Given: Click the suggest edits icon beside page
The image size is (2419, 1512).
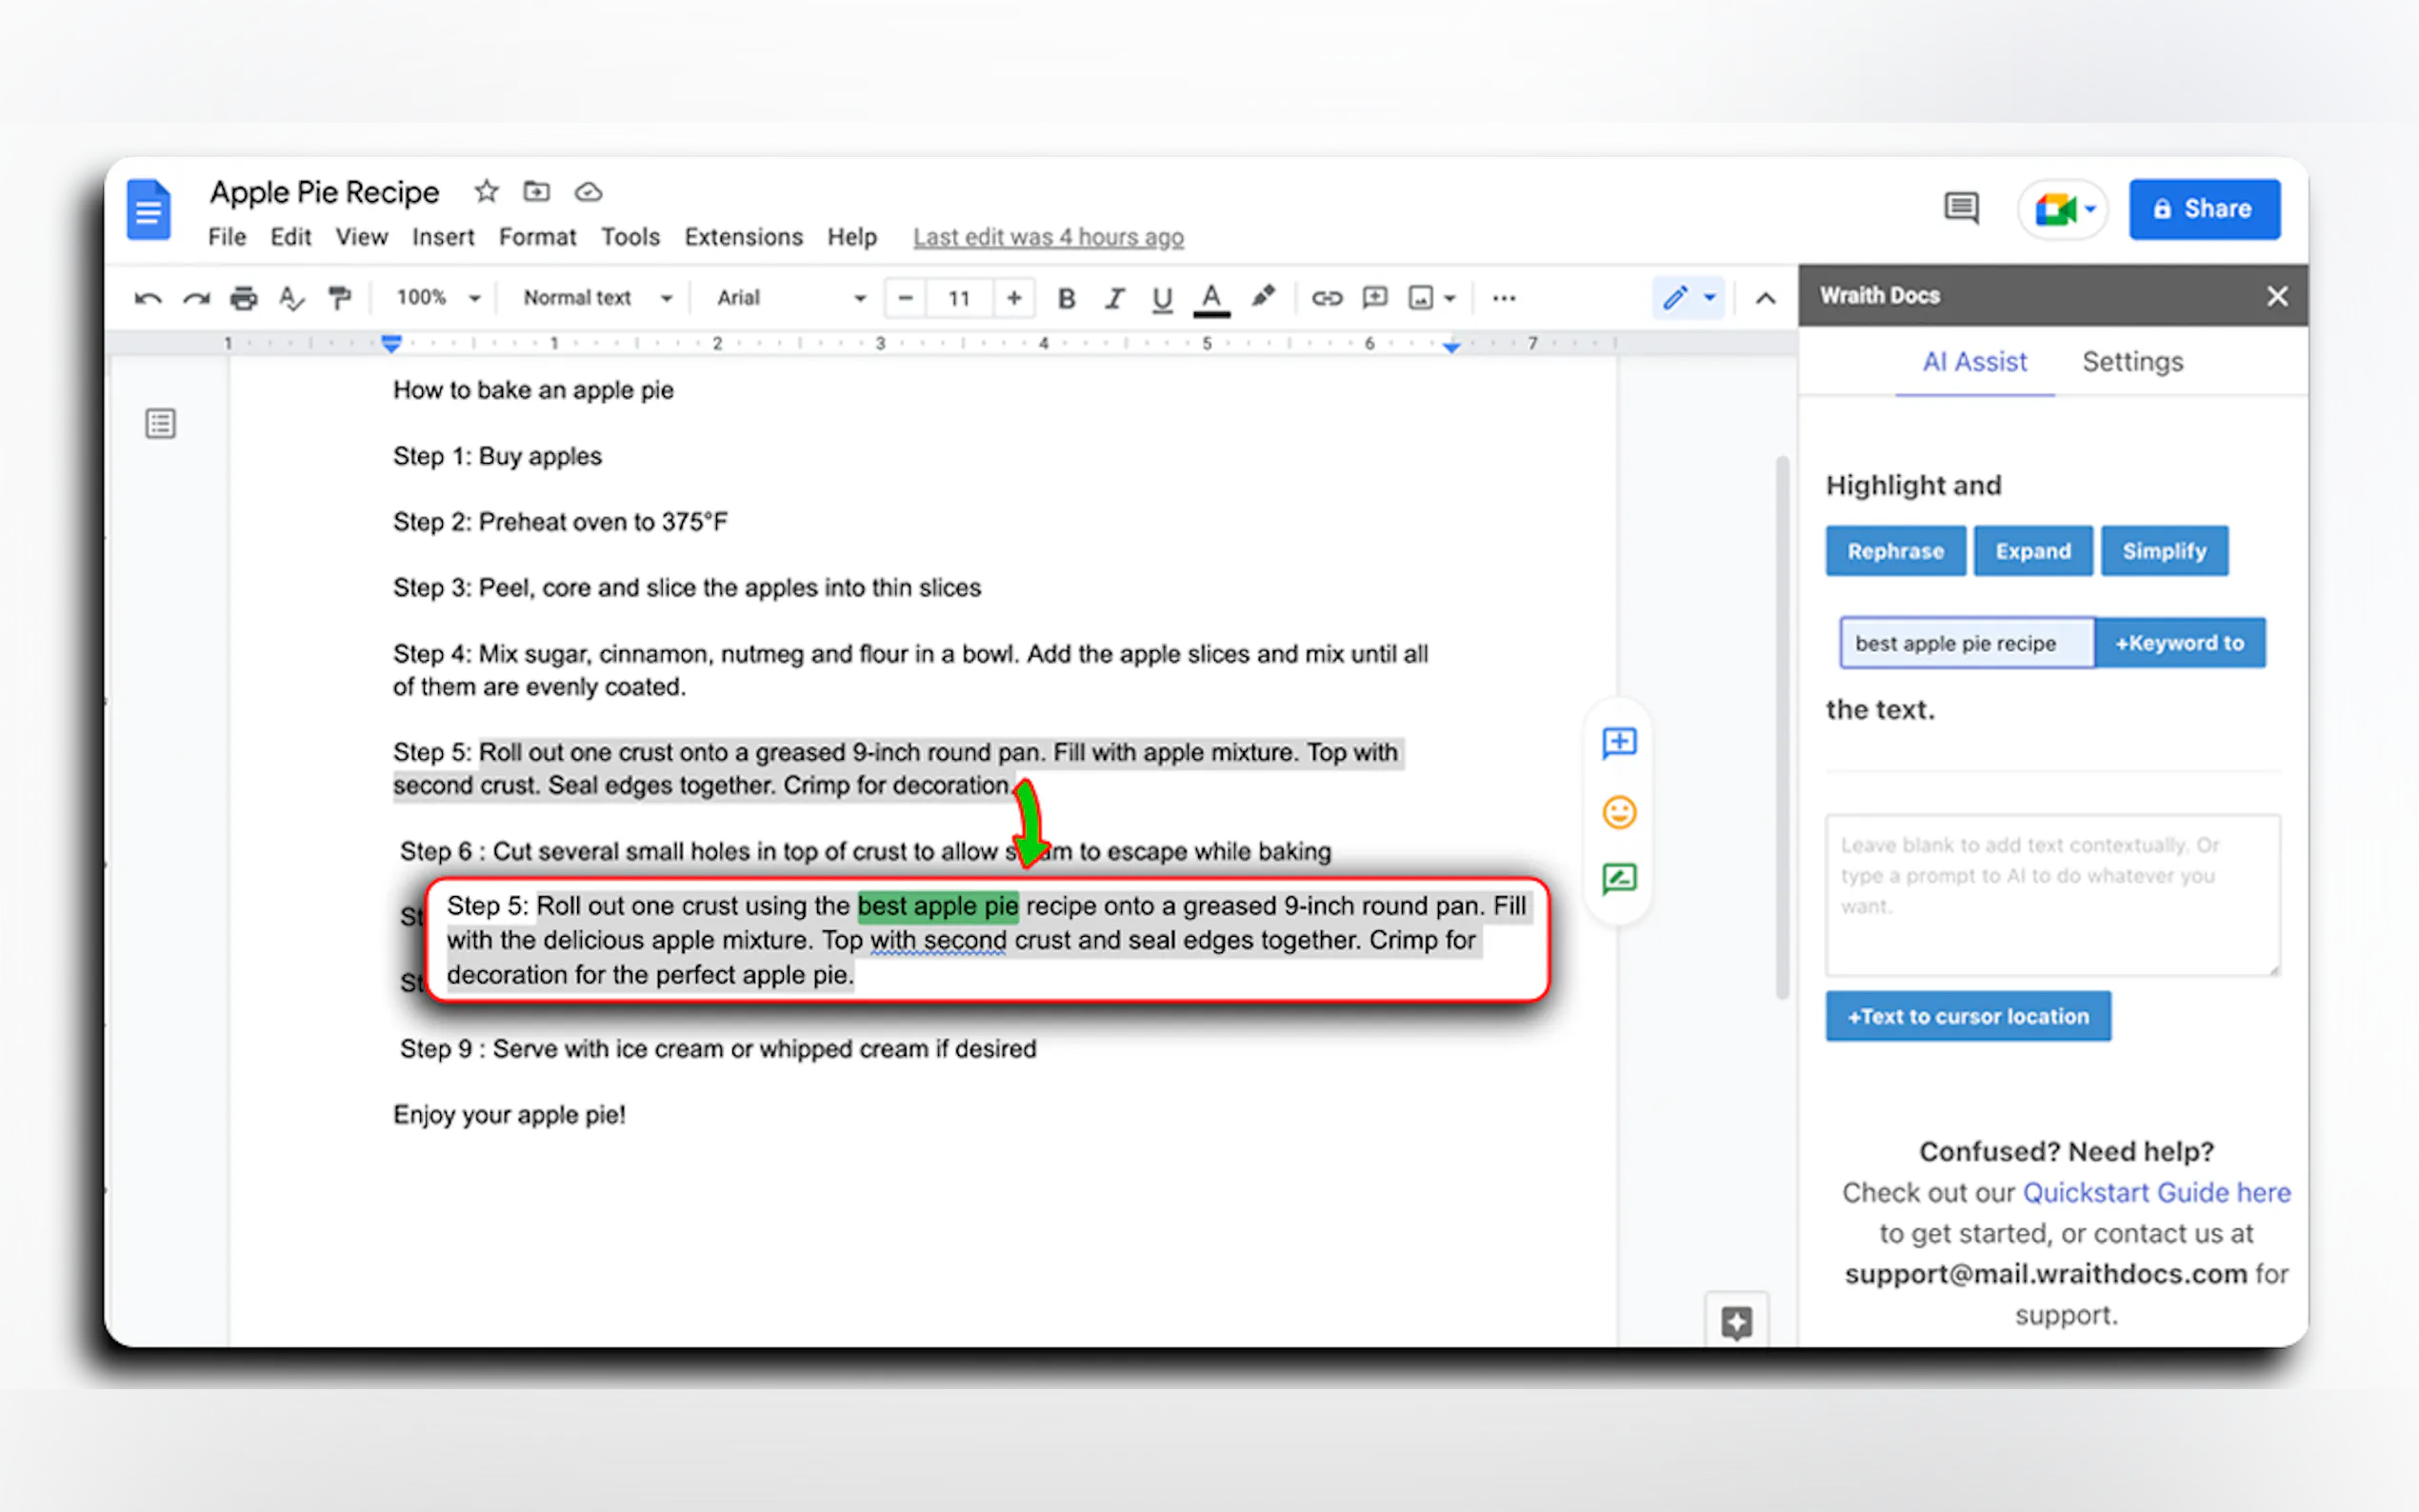Looking at the screenshot, I should click(1619, 879).
